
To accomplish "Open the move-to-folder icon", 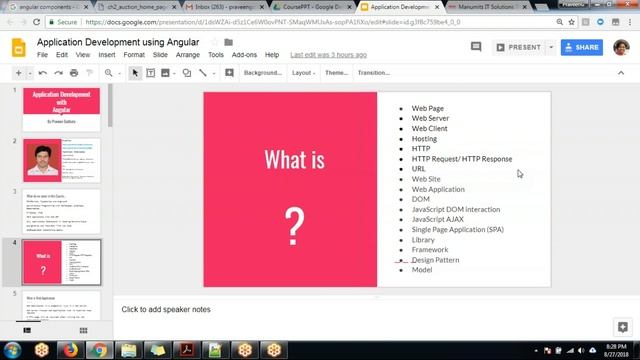I will (229, 42).
